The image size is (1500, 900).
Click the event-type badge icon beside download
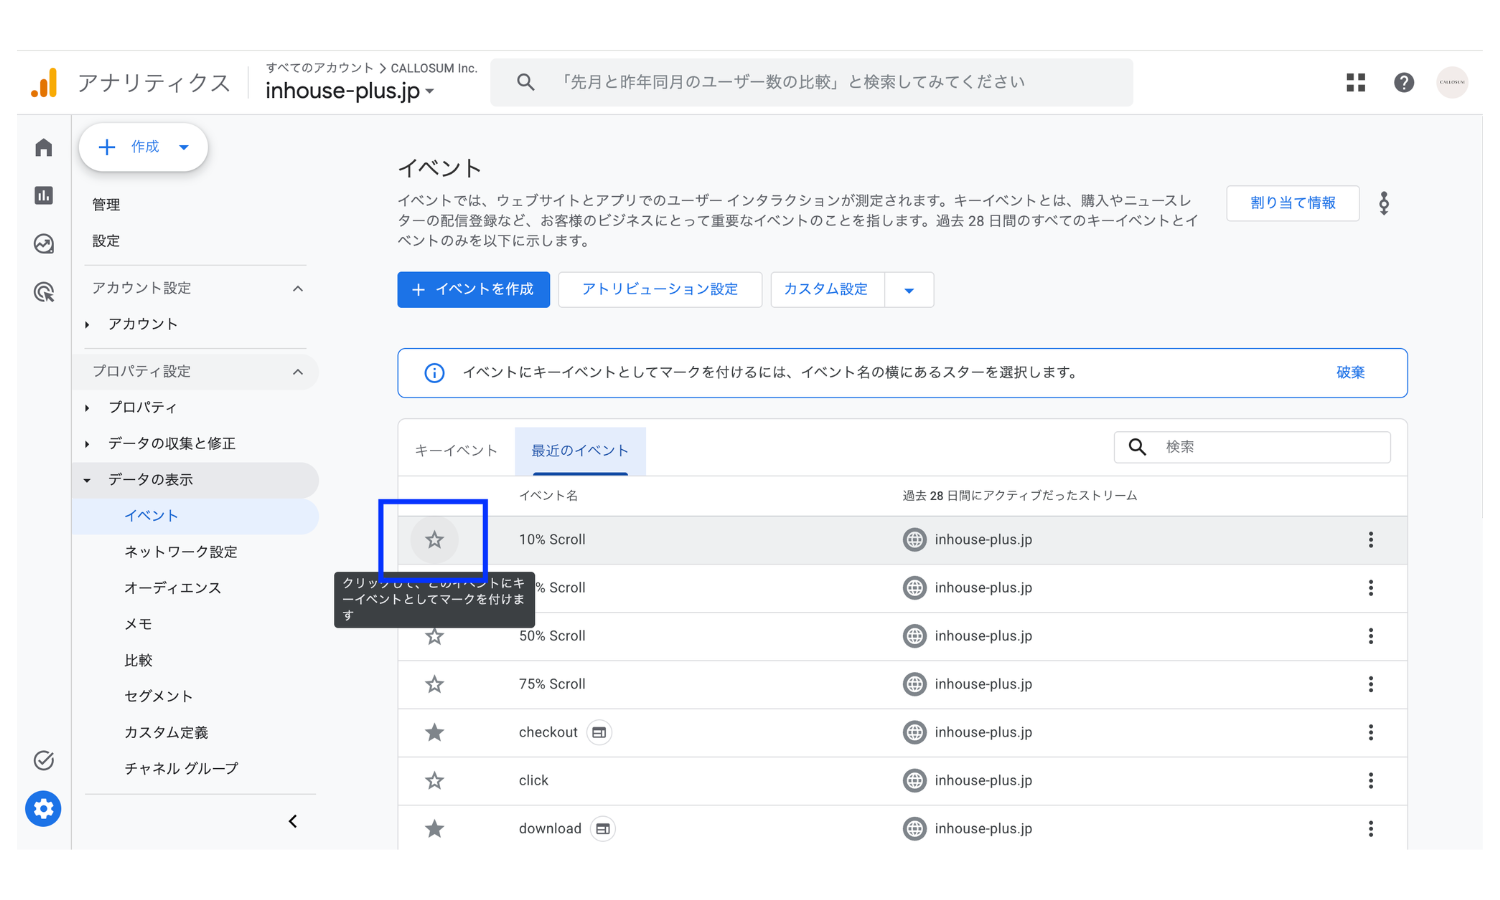602,828
